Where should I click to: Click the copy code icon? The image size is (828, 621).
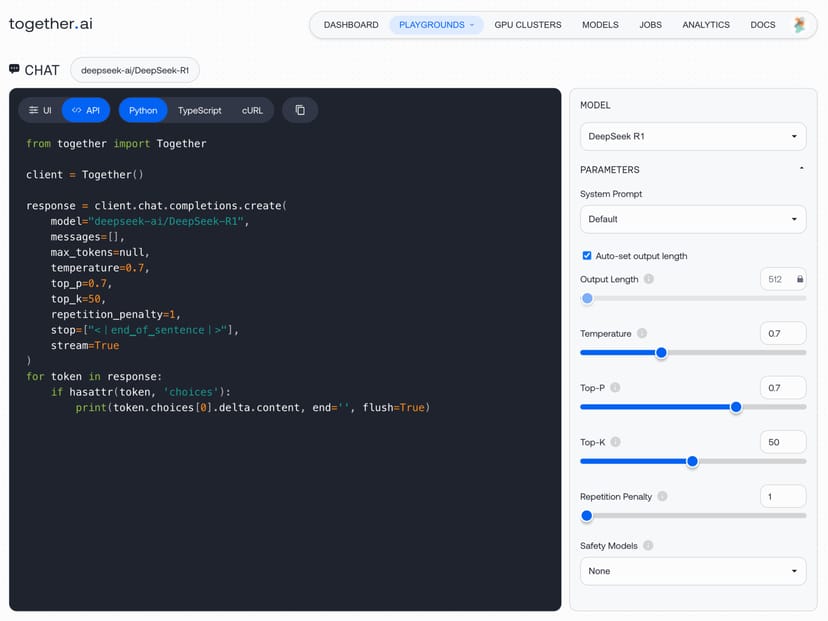[300, 110]
